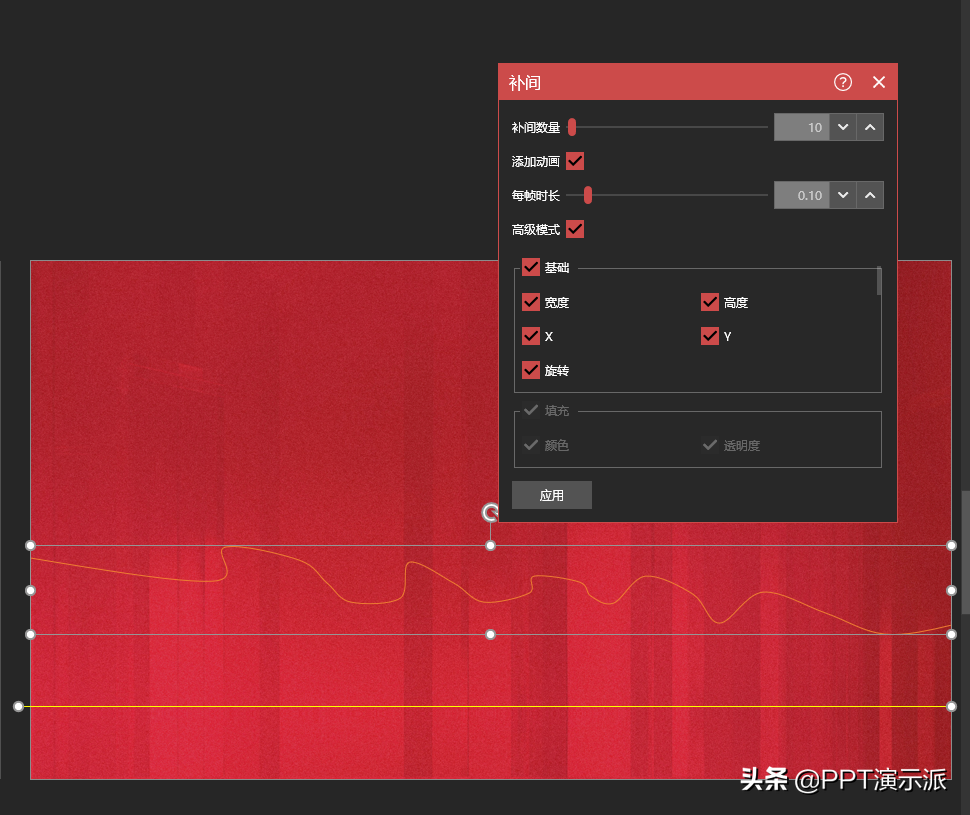This screenshot has width=970, height=815.
Task: Close the 补间 dialog
Action: click(x=879, y=82)
